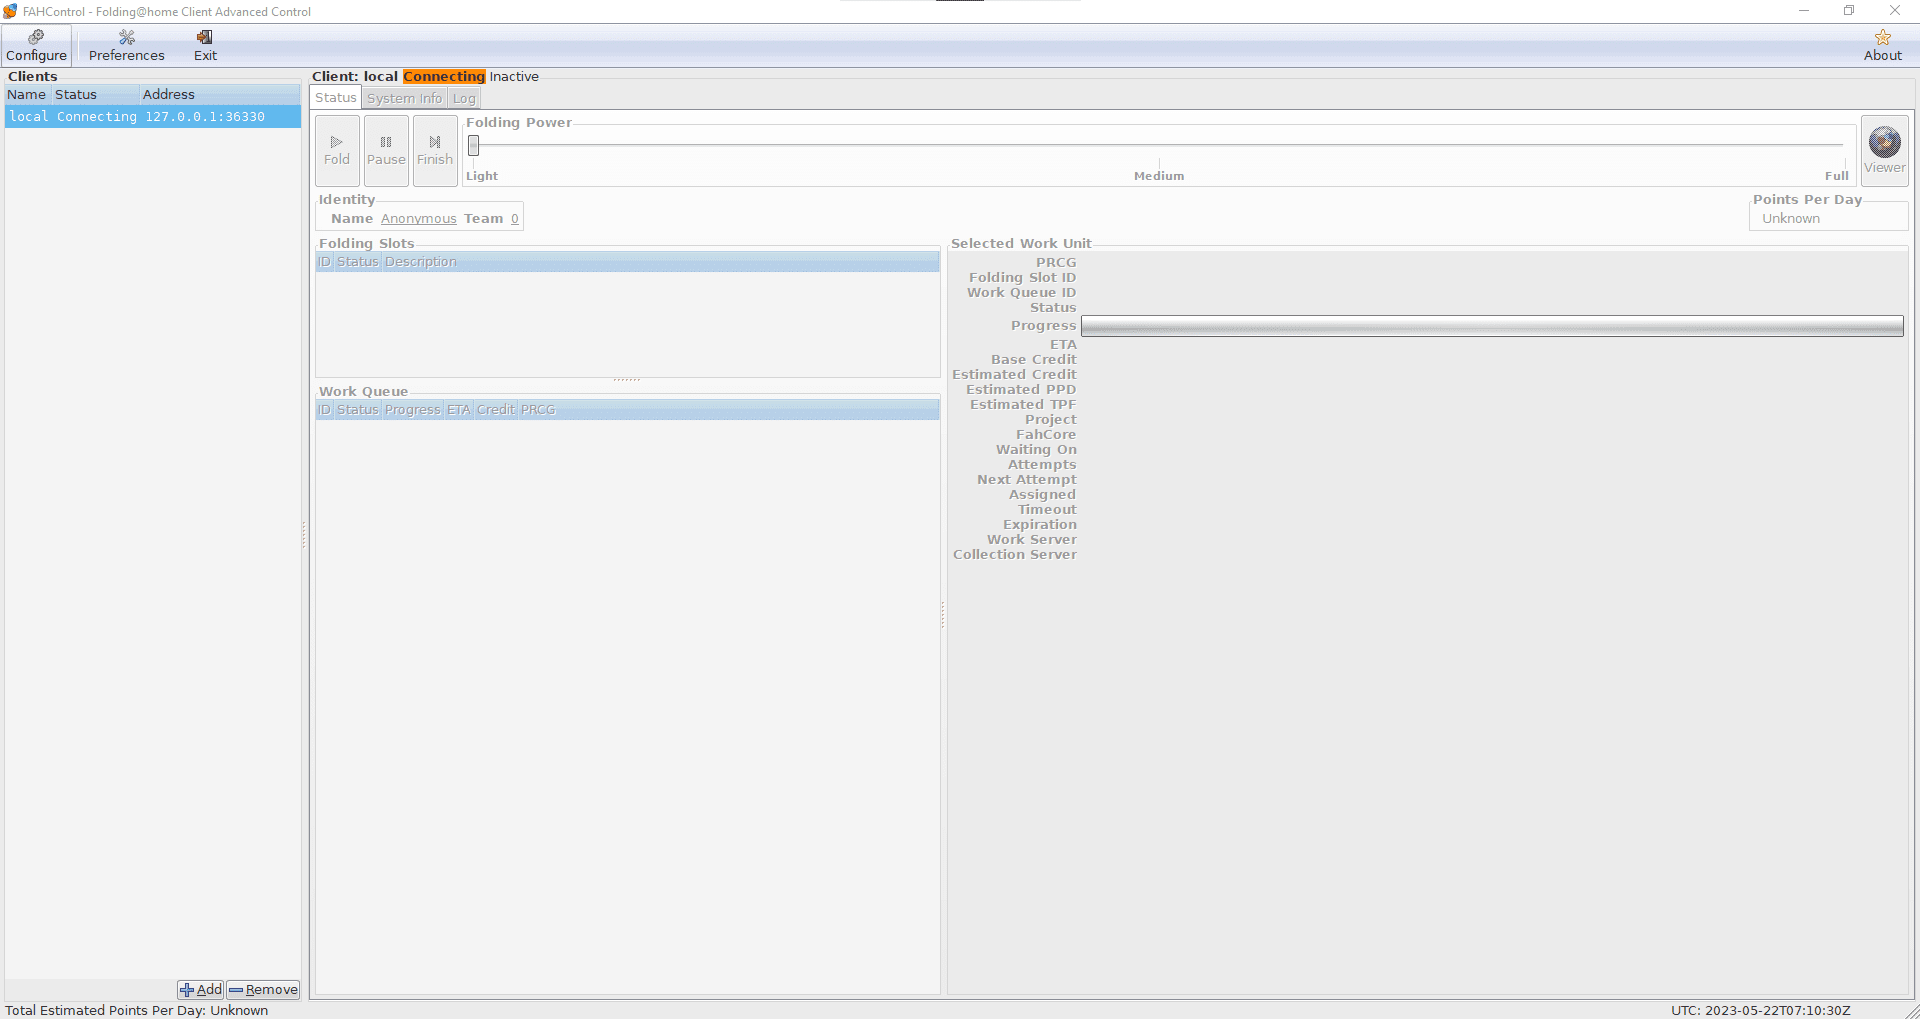The image size is (1920, 1019).
Task: Click the Folding Power slider handle
Action: click(474, 146)
